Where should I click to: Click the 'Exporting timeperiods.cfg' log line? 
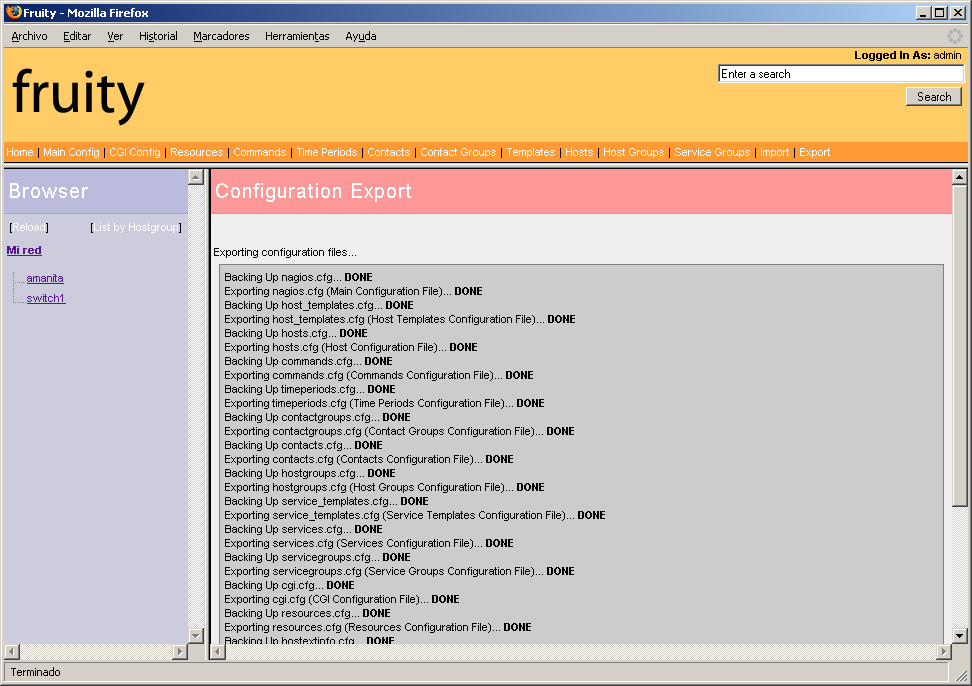click(x=384, y=403)
